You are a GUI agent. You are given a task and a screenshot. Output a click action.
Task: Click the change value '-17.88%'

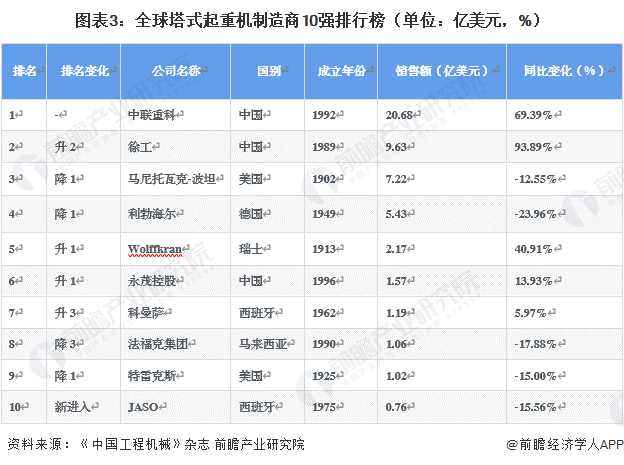pyautogui.click(x=535, y=344)
